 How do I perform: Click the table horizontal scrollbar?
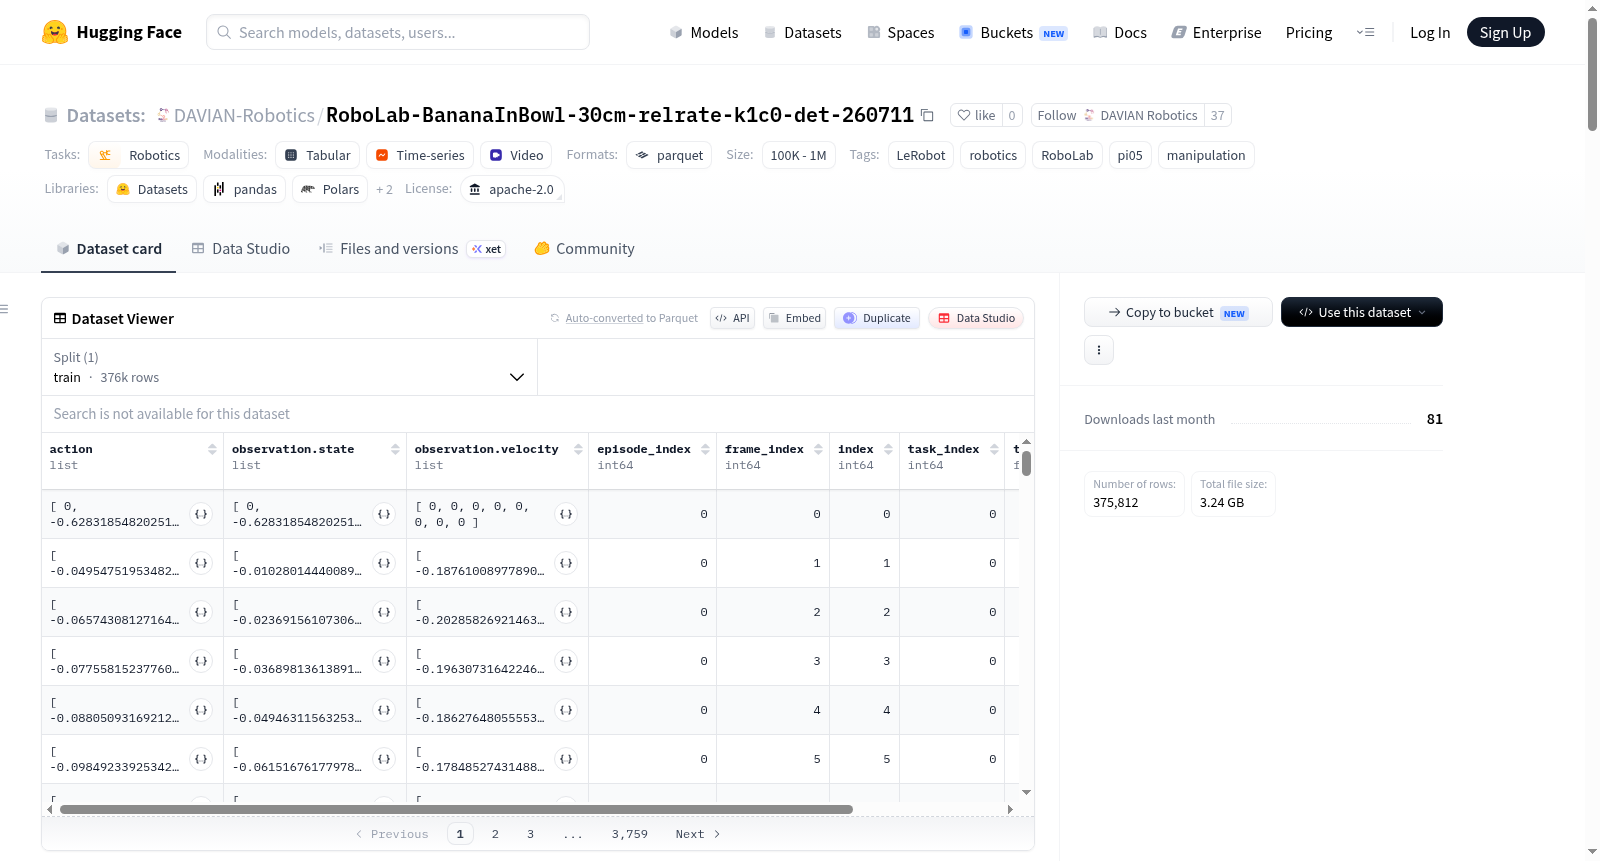[456, 809]
